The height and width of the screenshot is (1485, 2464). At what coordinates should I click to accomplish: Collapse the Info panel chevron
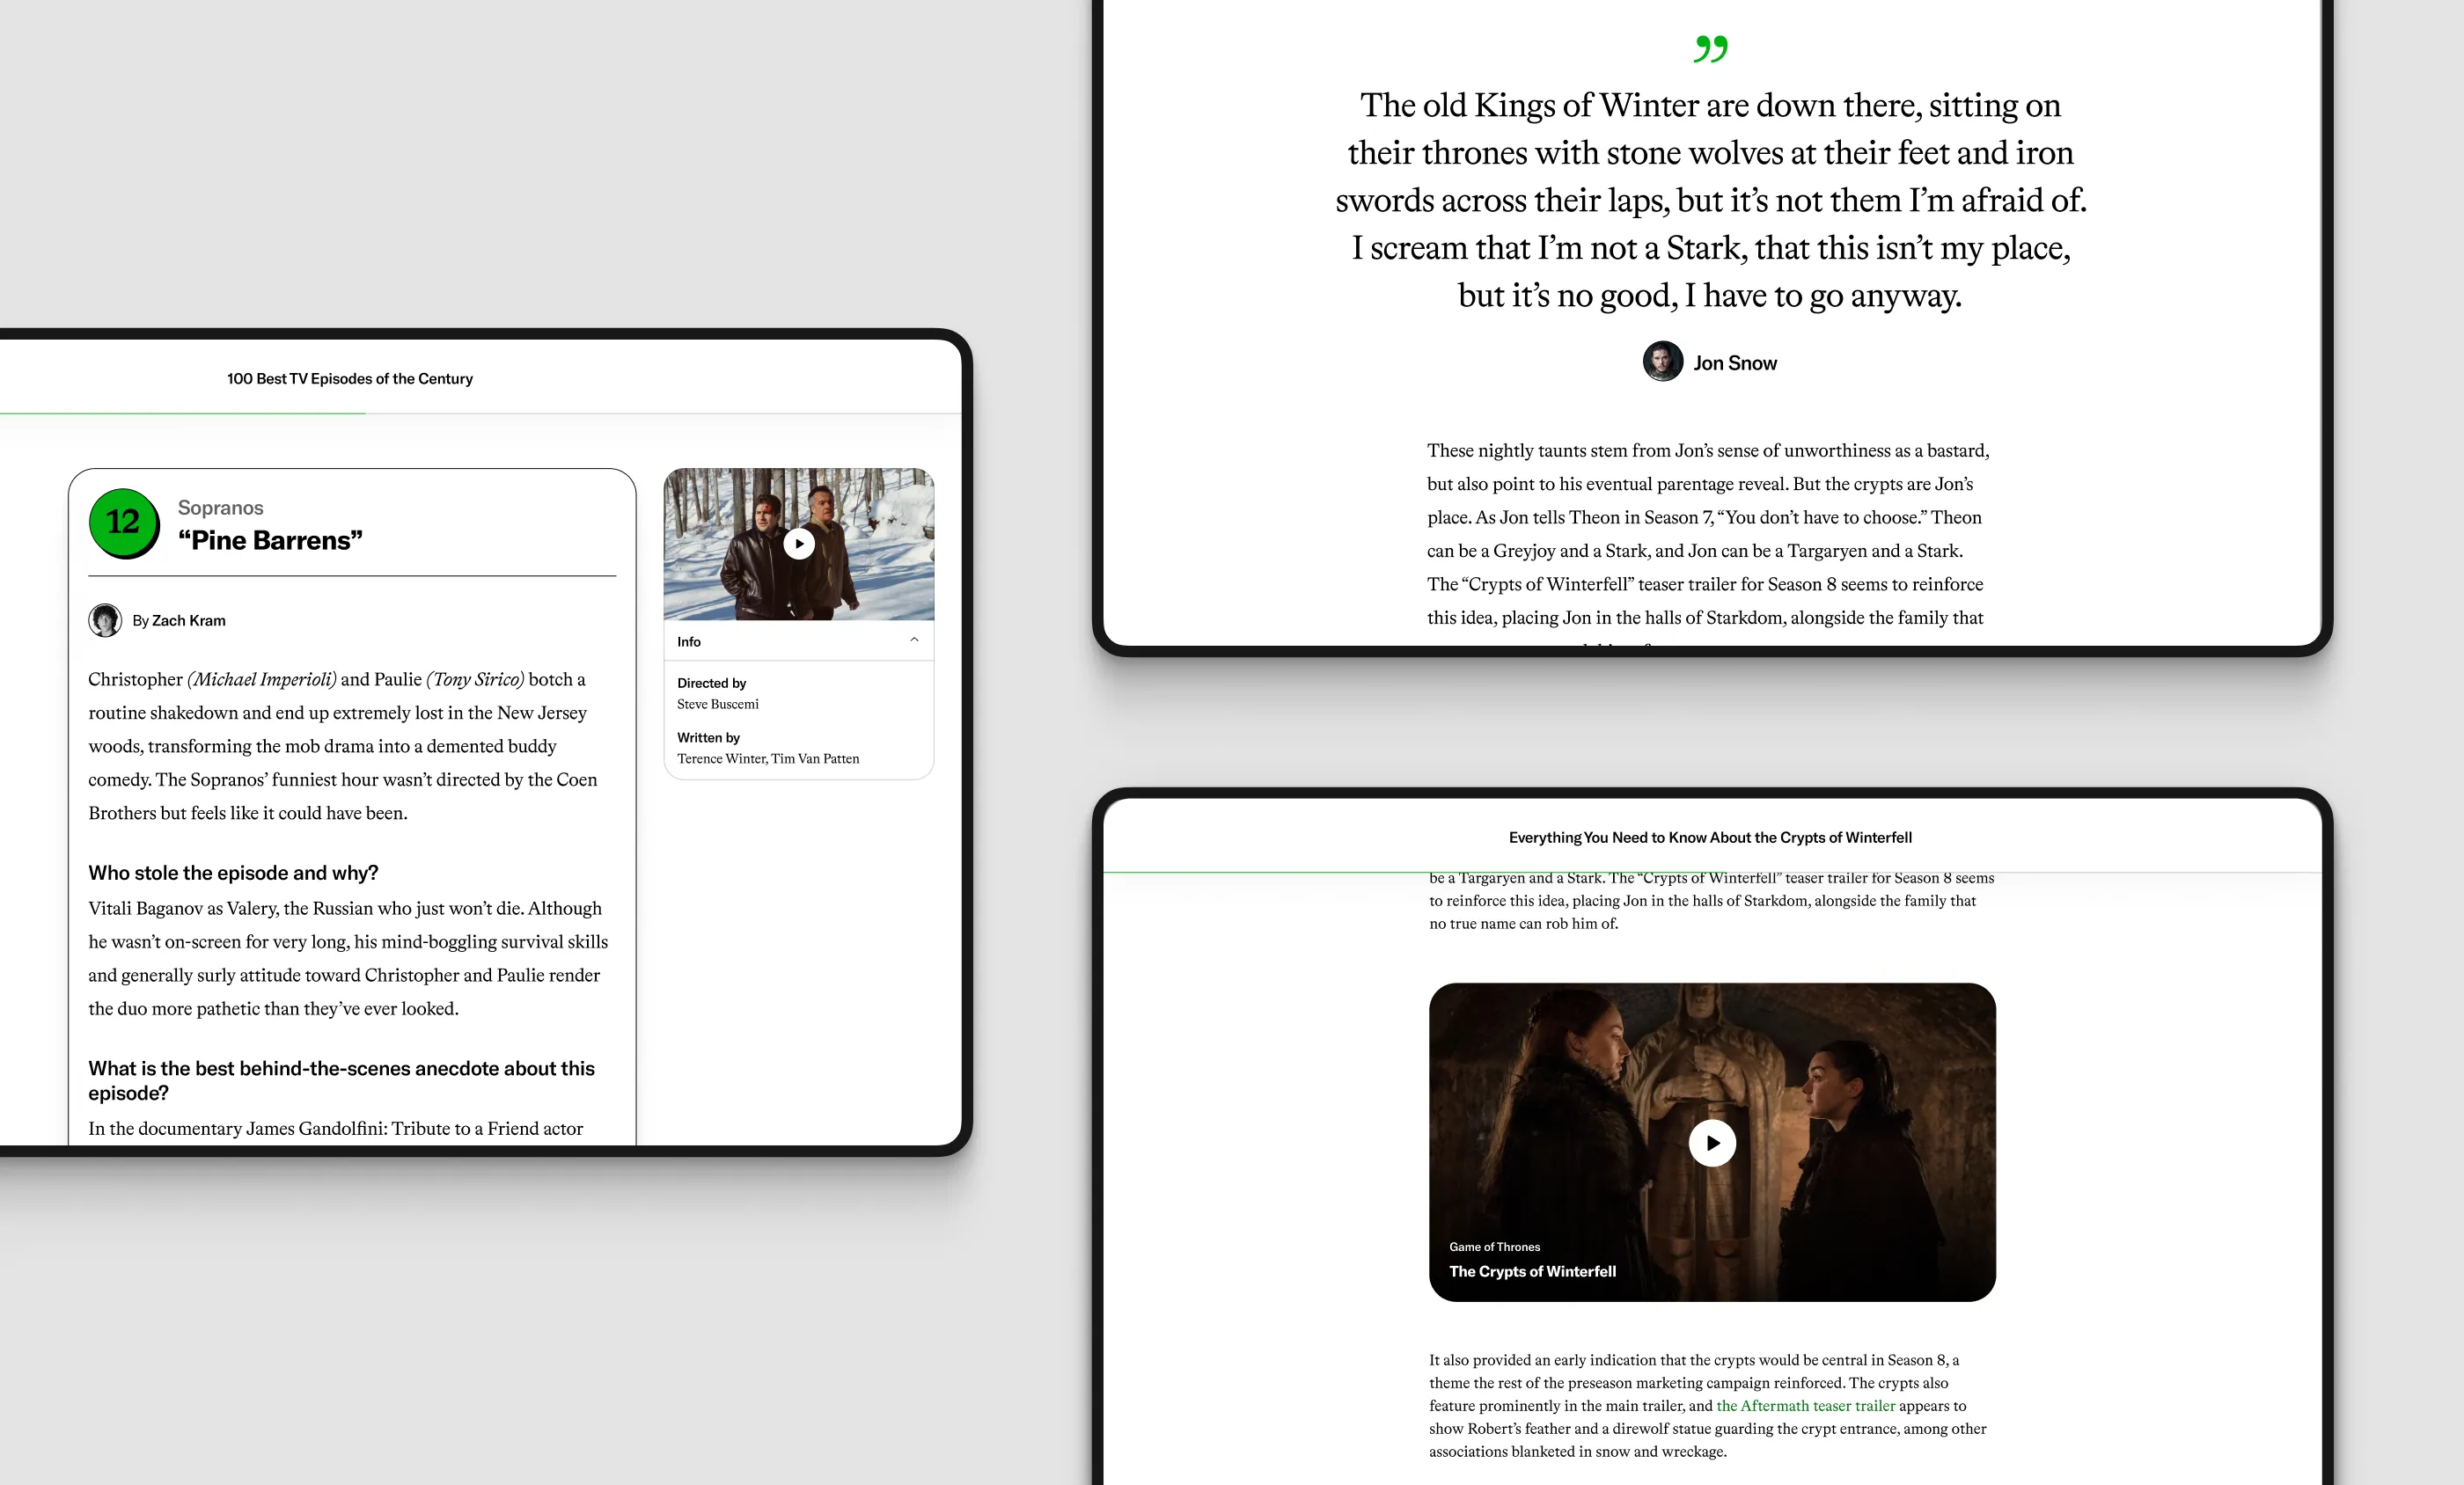point(913,641)
